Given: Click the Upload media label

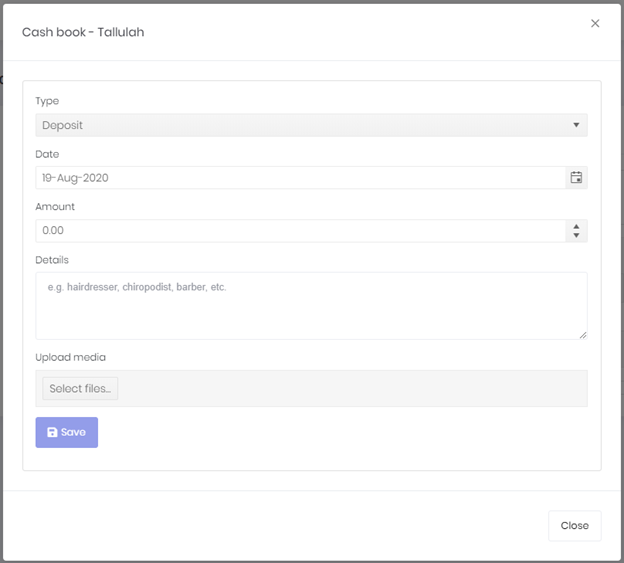Looking at the screenshot, I should click(x=70, y=357).
